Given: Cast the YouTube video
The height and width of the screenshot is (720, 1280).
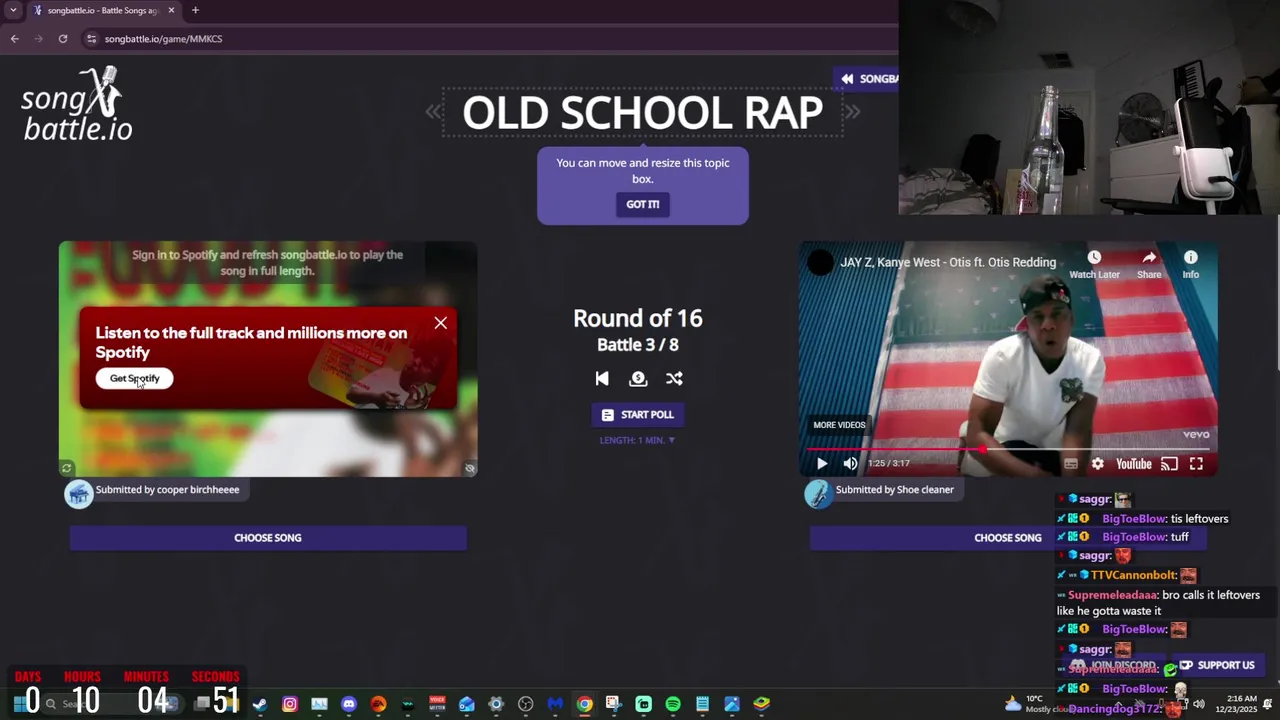Looking at the screenshot, I should coord(1169,464).
